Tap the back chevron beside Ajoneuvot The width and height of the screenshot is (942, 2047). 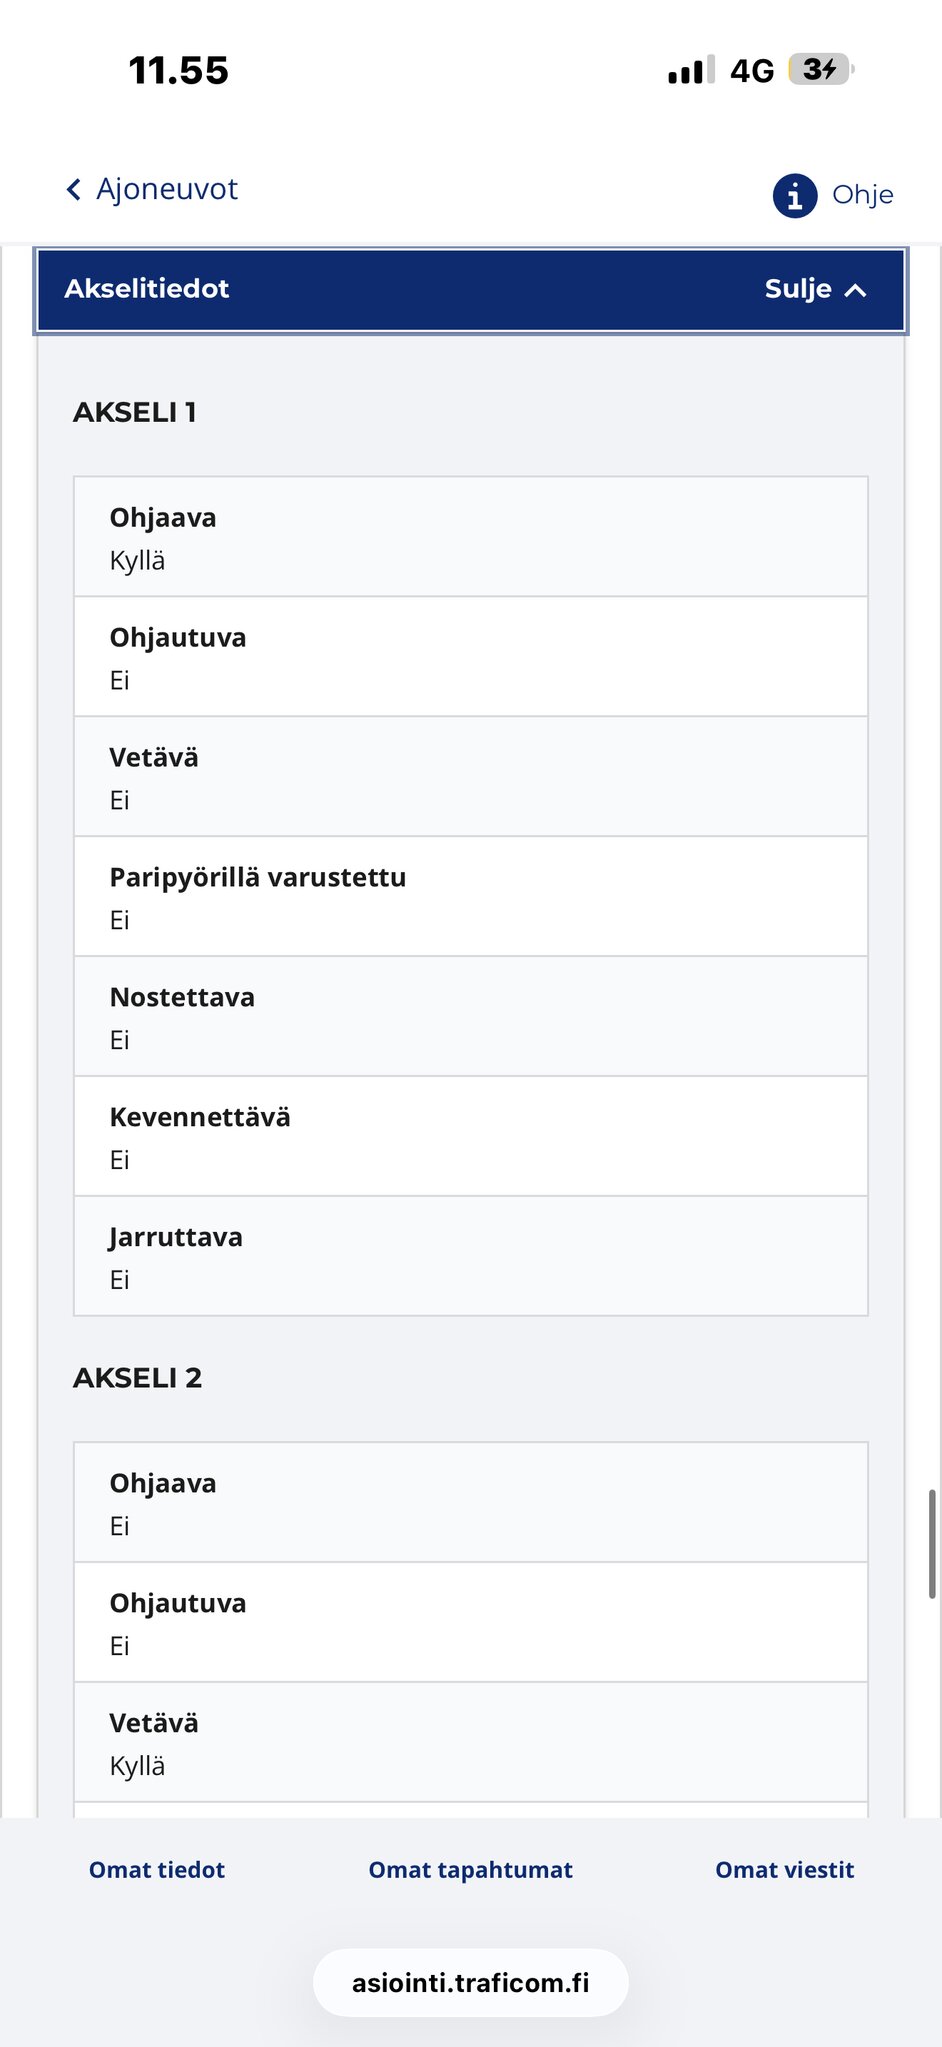pos(73,190)
